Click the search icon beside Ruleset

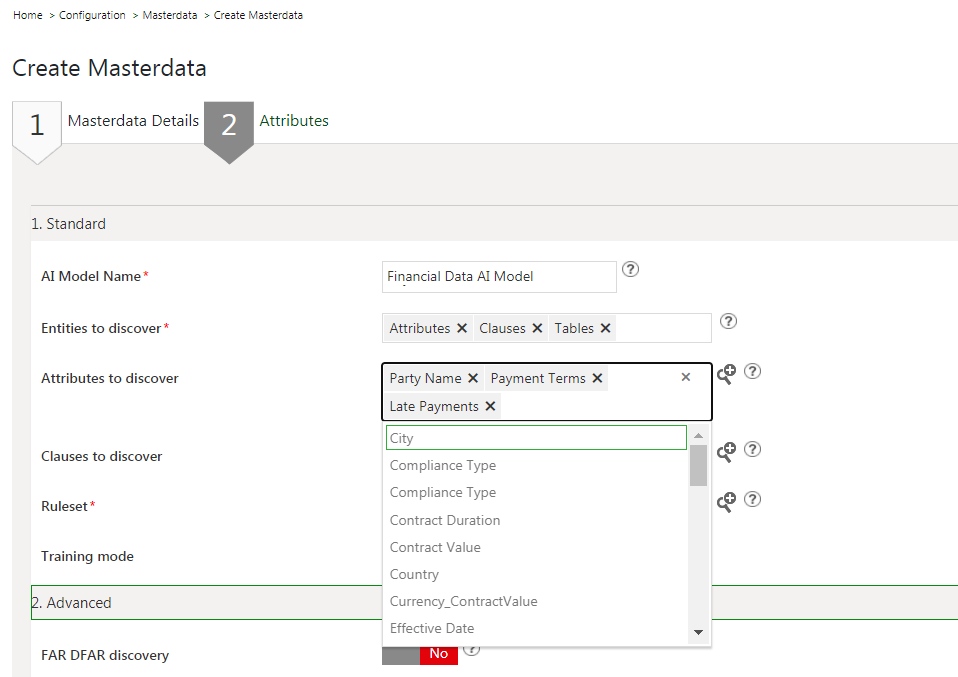tap(726, 501)
